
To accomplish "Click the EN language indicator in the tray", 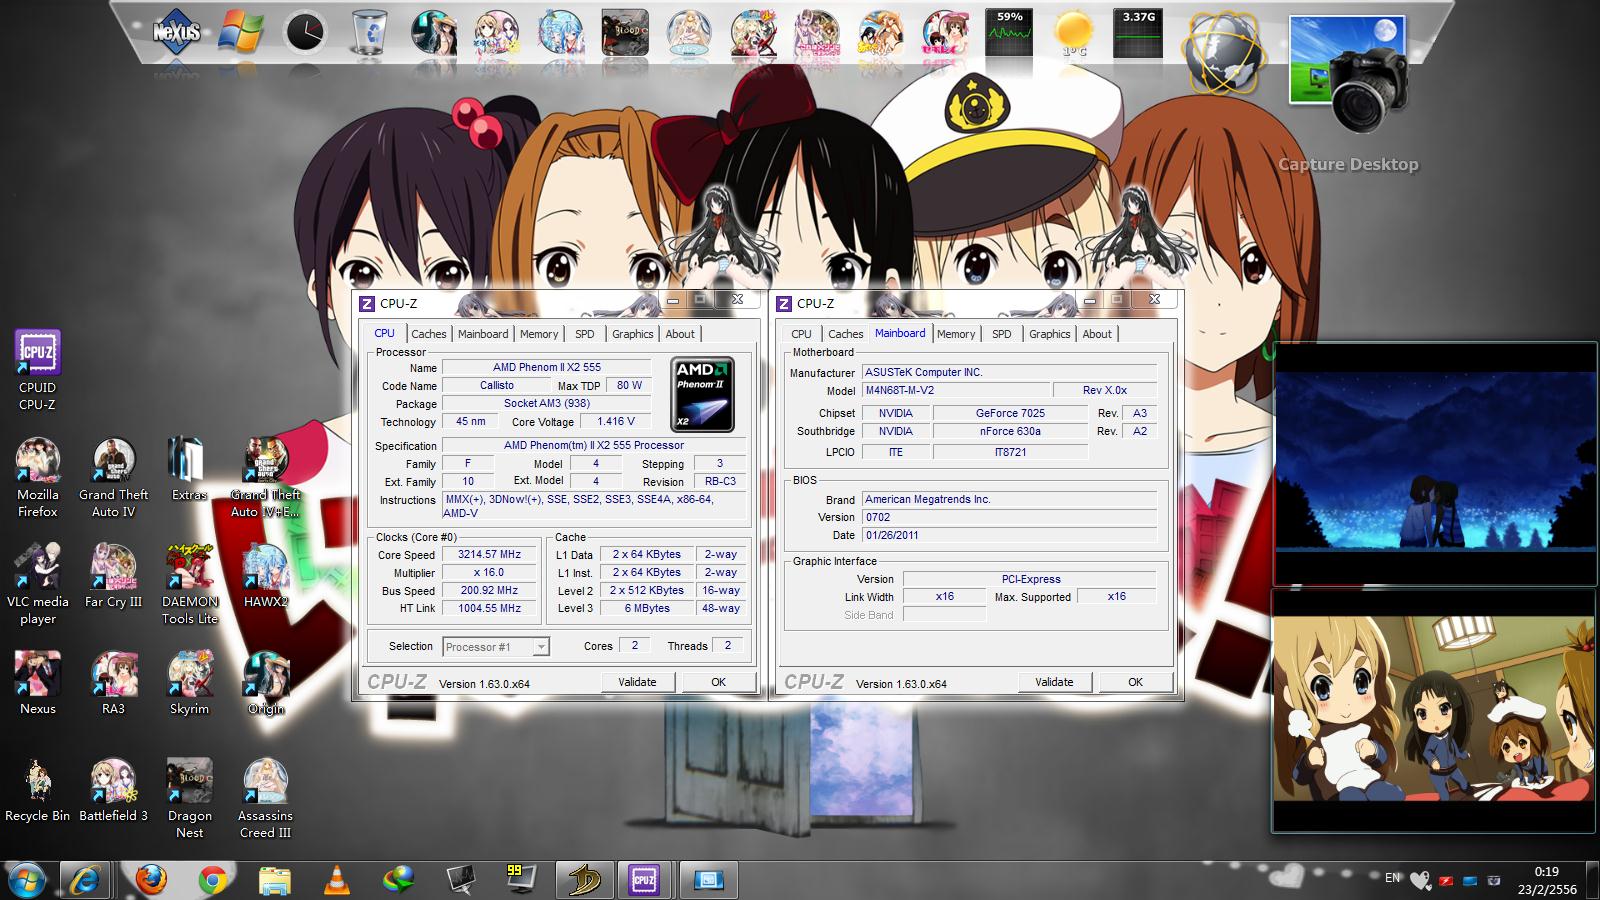I will point(1392,878).
